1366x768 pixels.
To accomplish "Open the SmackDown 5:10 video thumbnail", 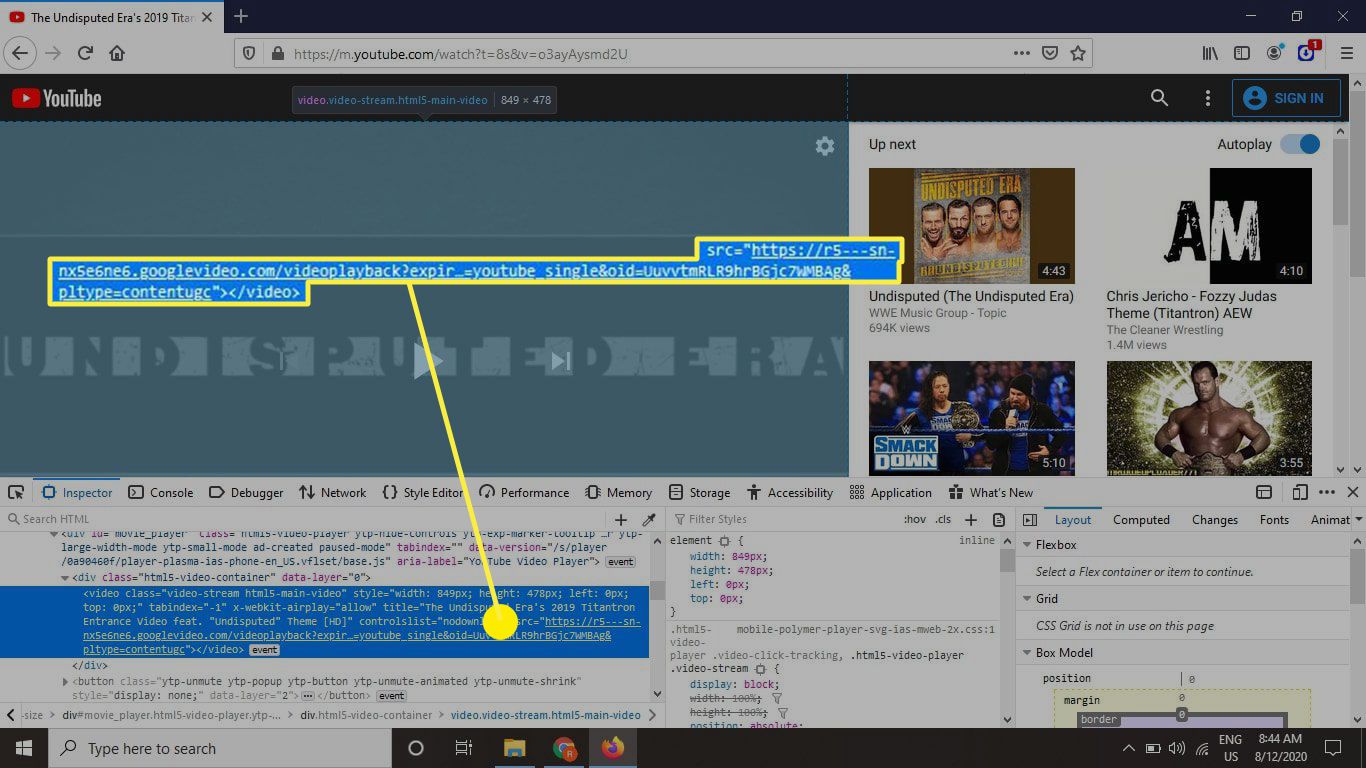I will (x=972, y=419).
